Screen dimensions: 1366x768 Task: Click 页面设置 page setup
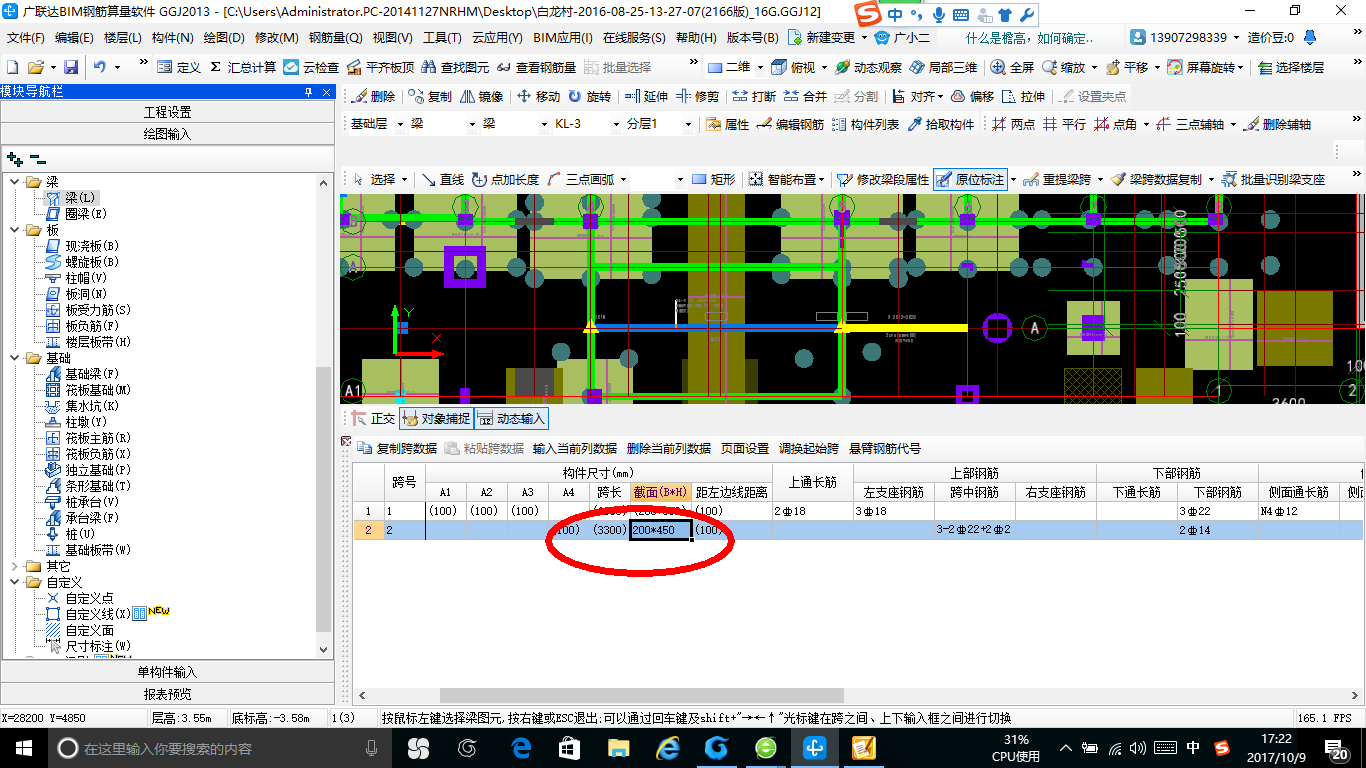[x=745, y=448]
